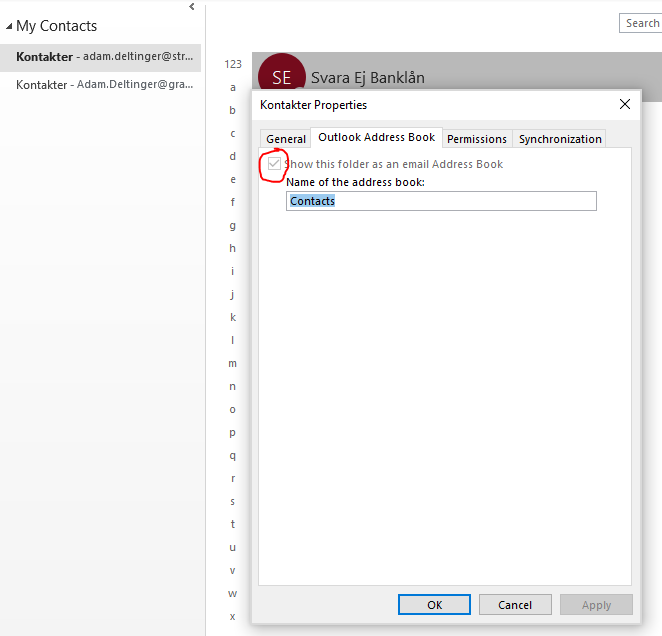Open the Permissions tab
Viewport: 662px width, 636px height.
pos(477,139)
